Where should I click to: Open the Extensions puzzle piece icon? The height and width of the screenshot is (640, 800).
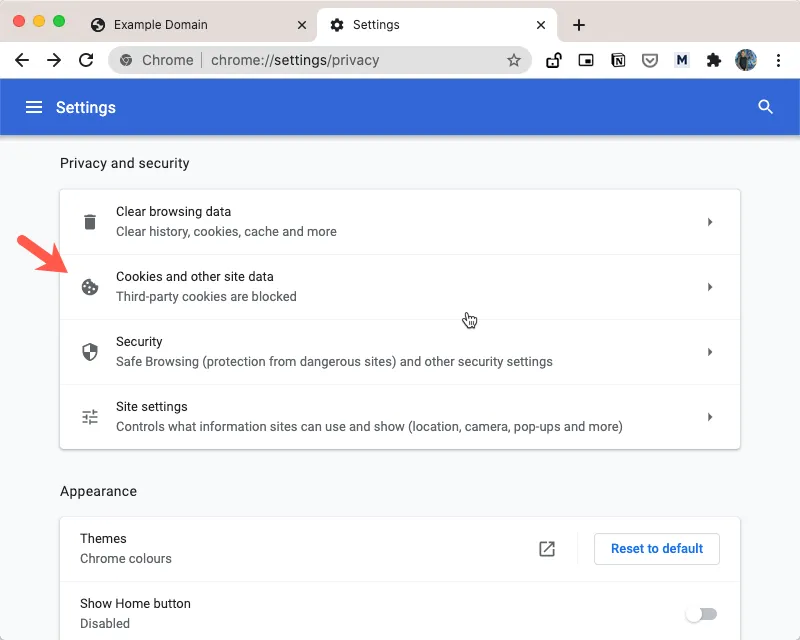pos(713,60)
